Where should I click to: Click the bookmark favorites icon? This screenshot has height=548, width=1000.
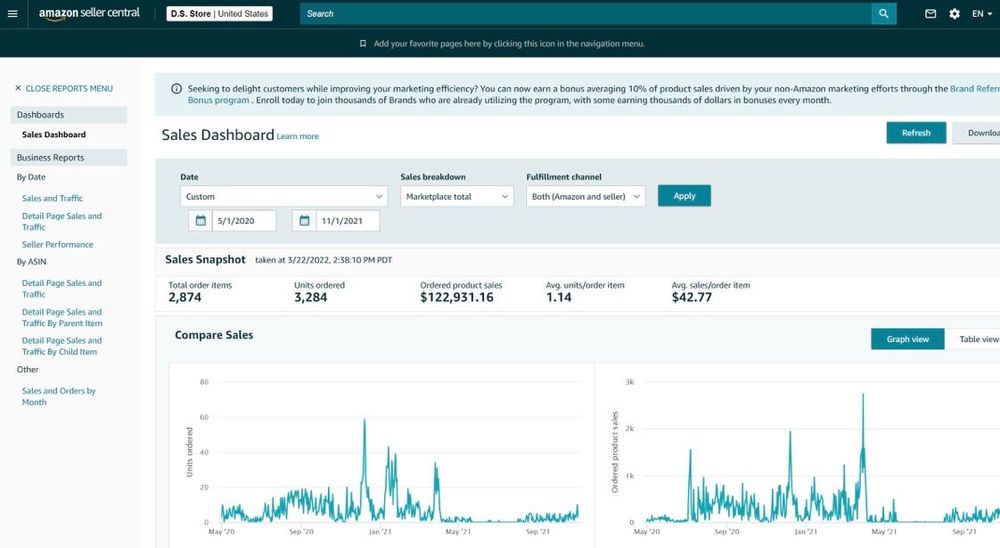click(x=363, y=44)
